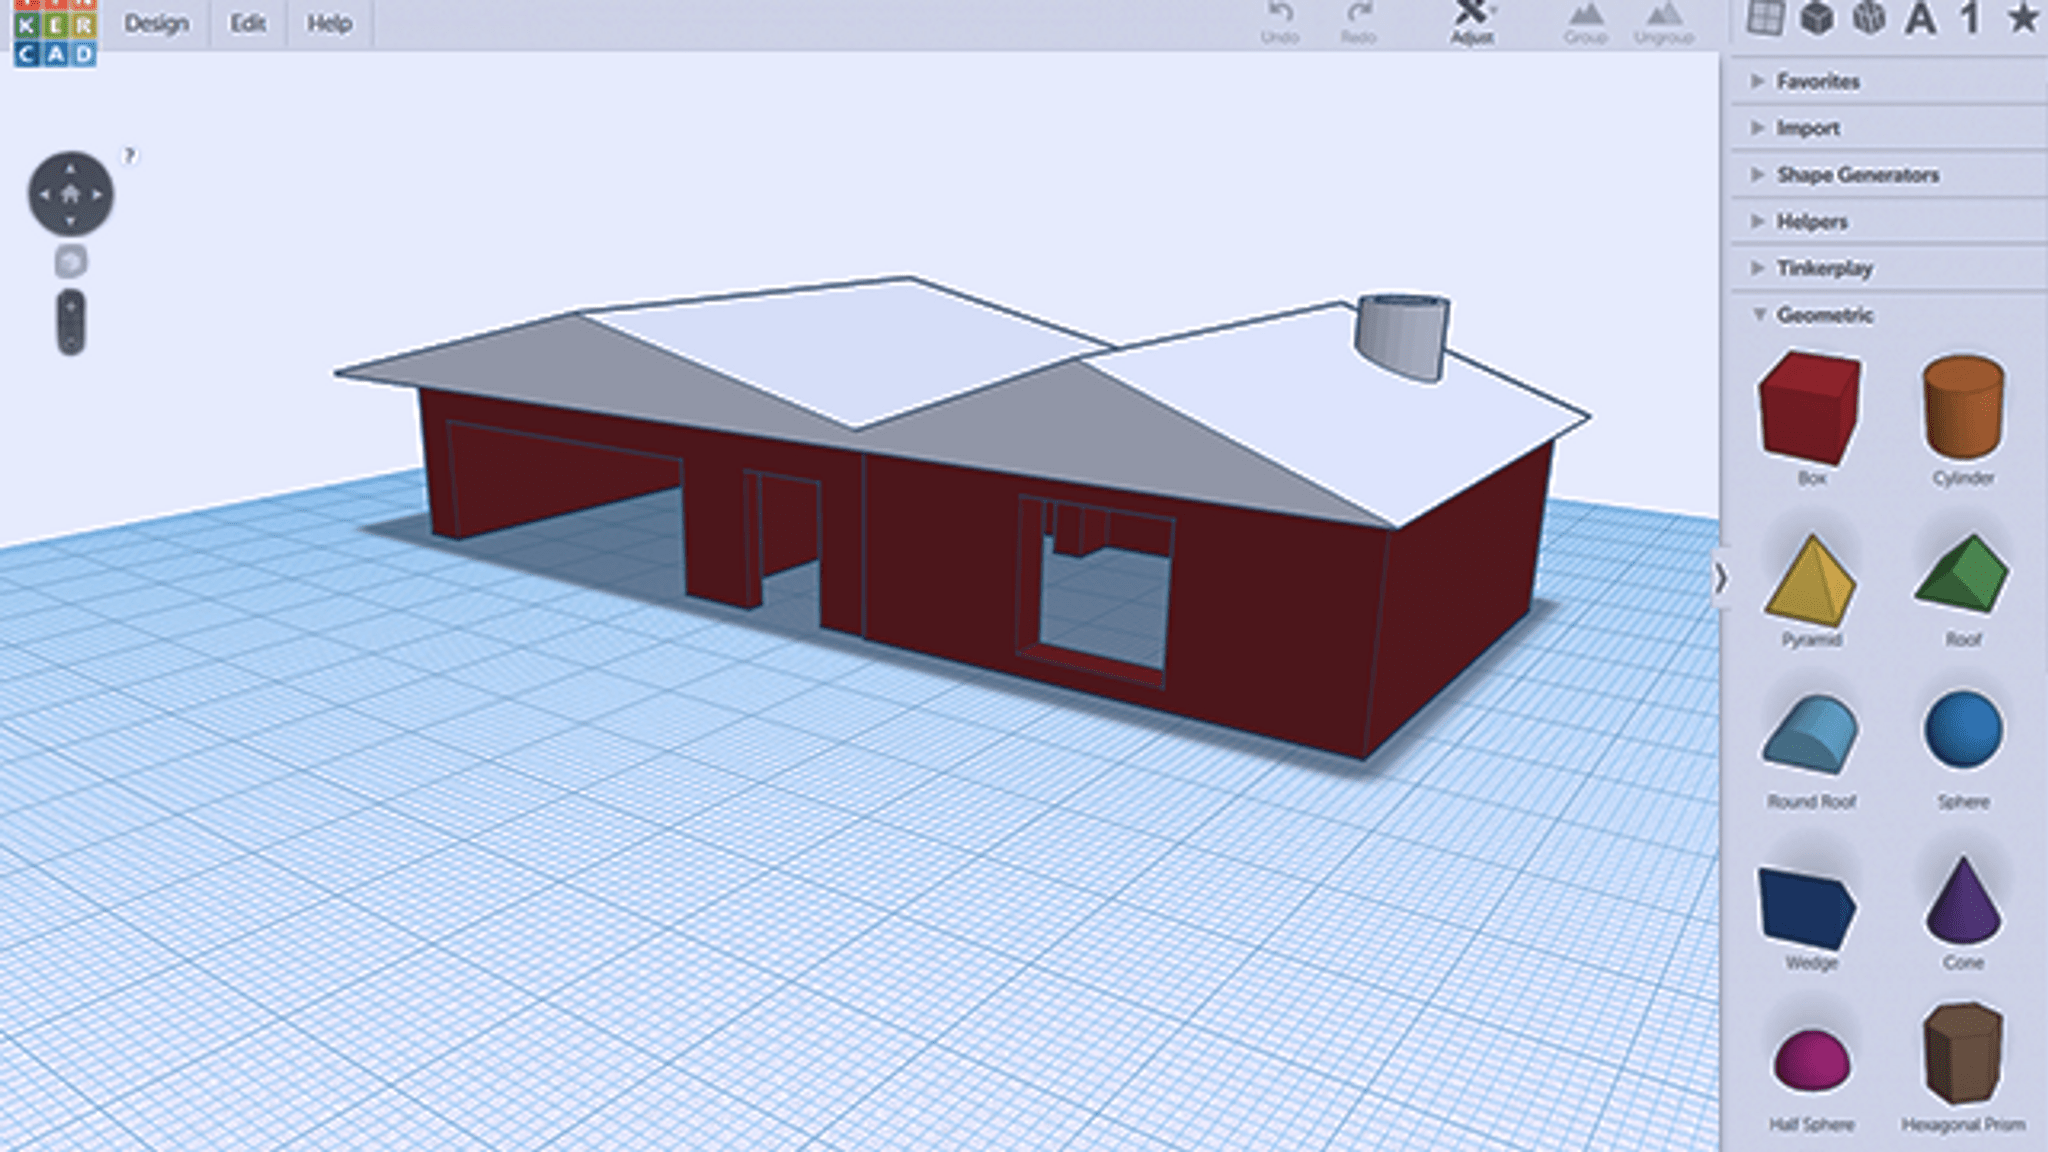
Task: Collapse the Geometric shapes section
Action: click(1824, 315)
